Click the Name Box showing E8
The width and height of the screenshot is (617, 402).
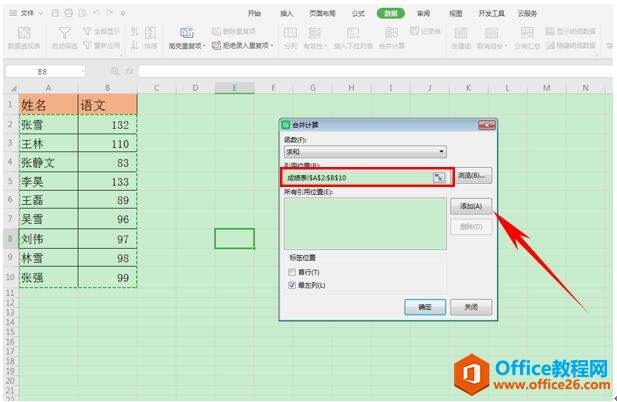[44, 71]
